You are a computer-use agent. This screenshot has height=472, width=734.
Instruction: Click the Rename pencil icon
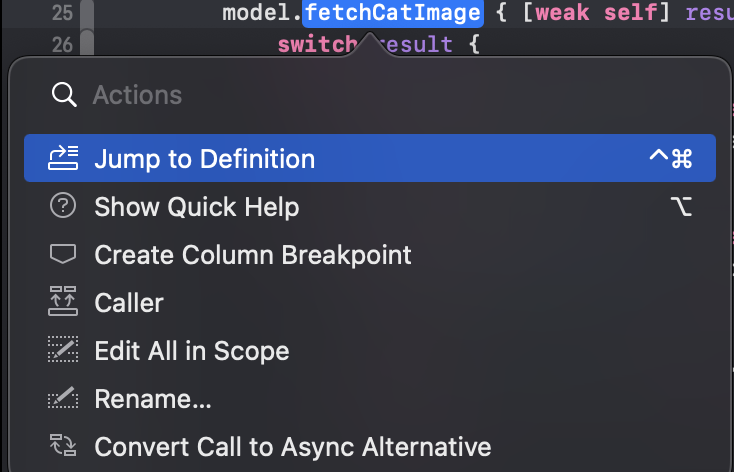[x=63, y=398]
